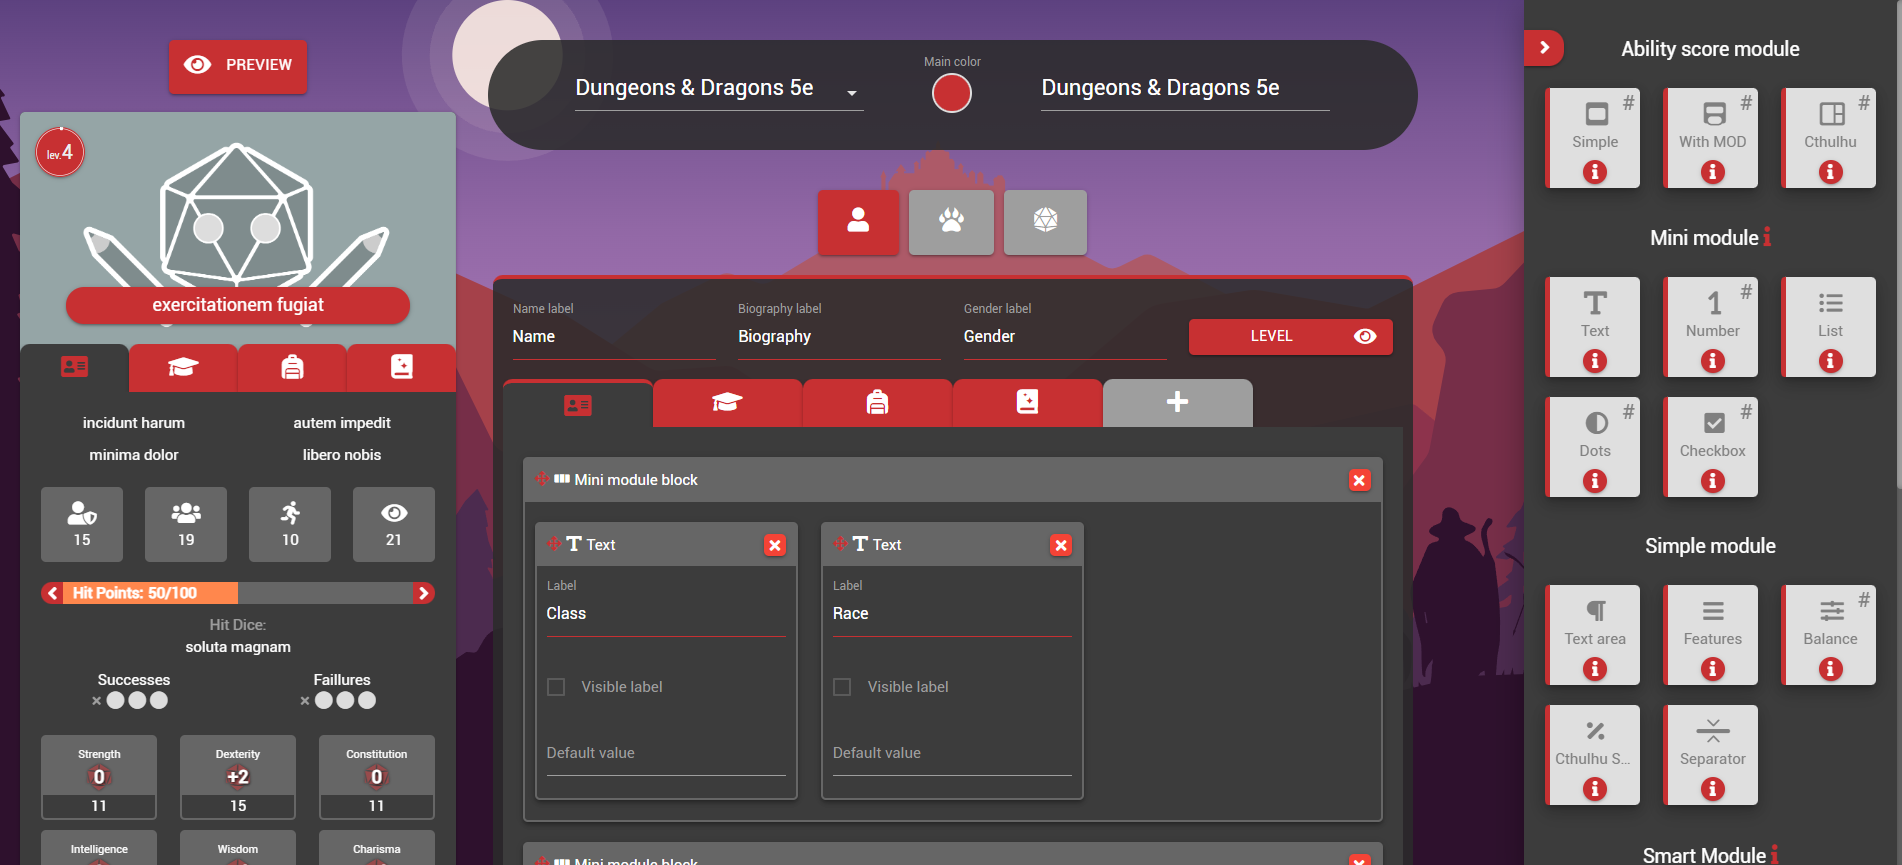This screenshot has width=1902, height=865.
Task: Add the Features simple module
Action: 1712,635
